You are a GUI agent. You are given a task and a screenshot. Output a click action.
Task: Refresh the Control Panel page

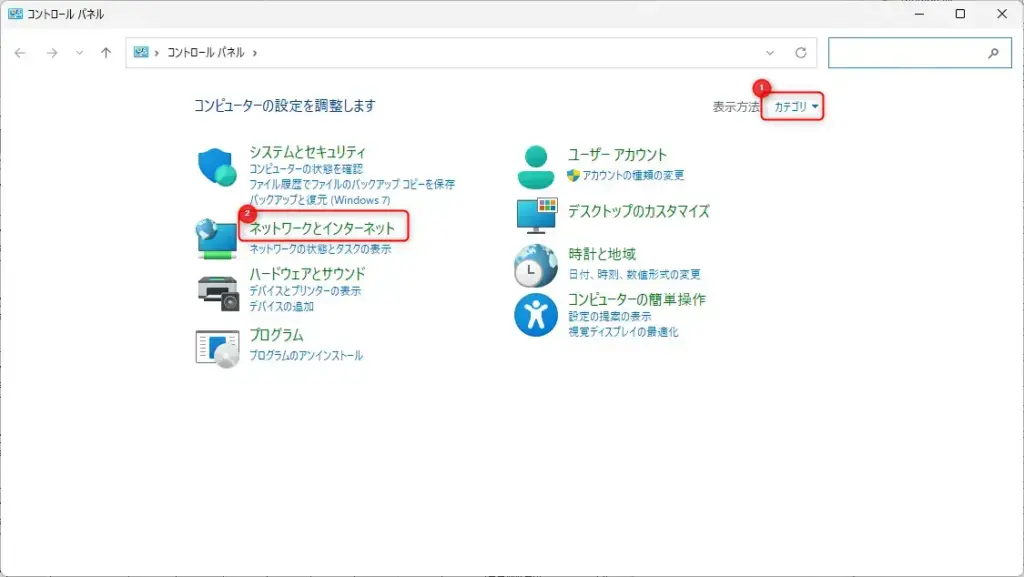(800, 52)
